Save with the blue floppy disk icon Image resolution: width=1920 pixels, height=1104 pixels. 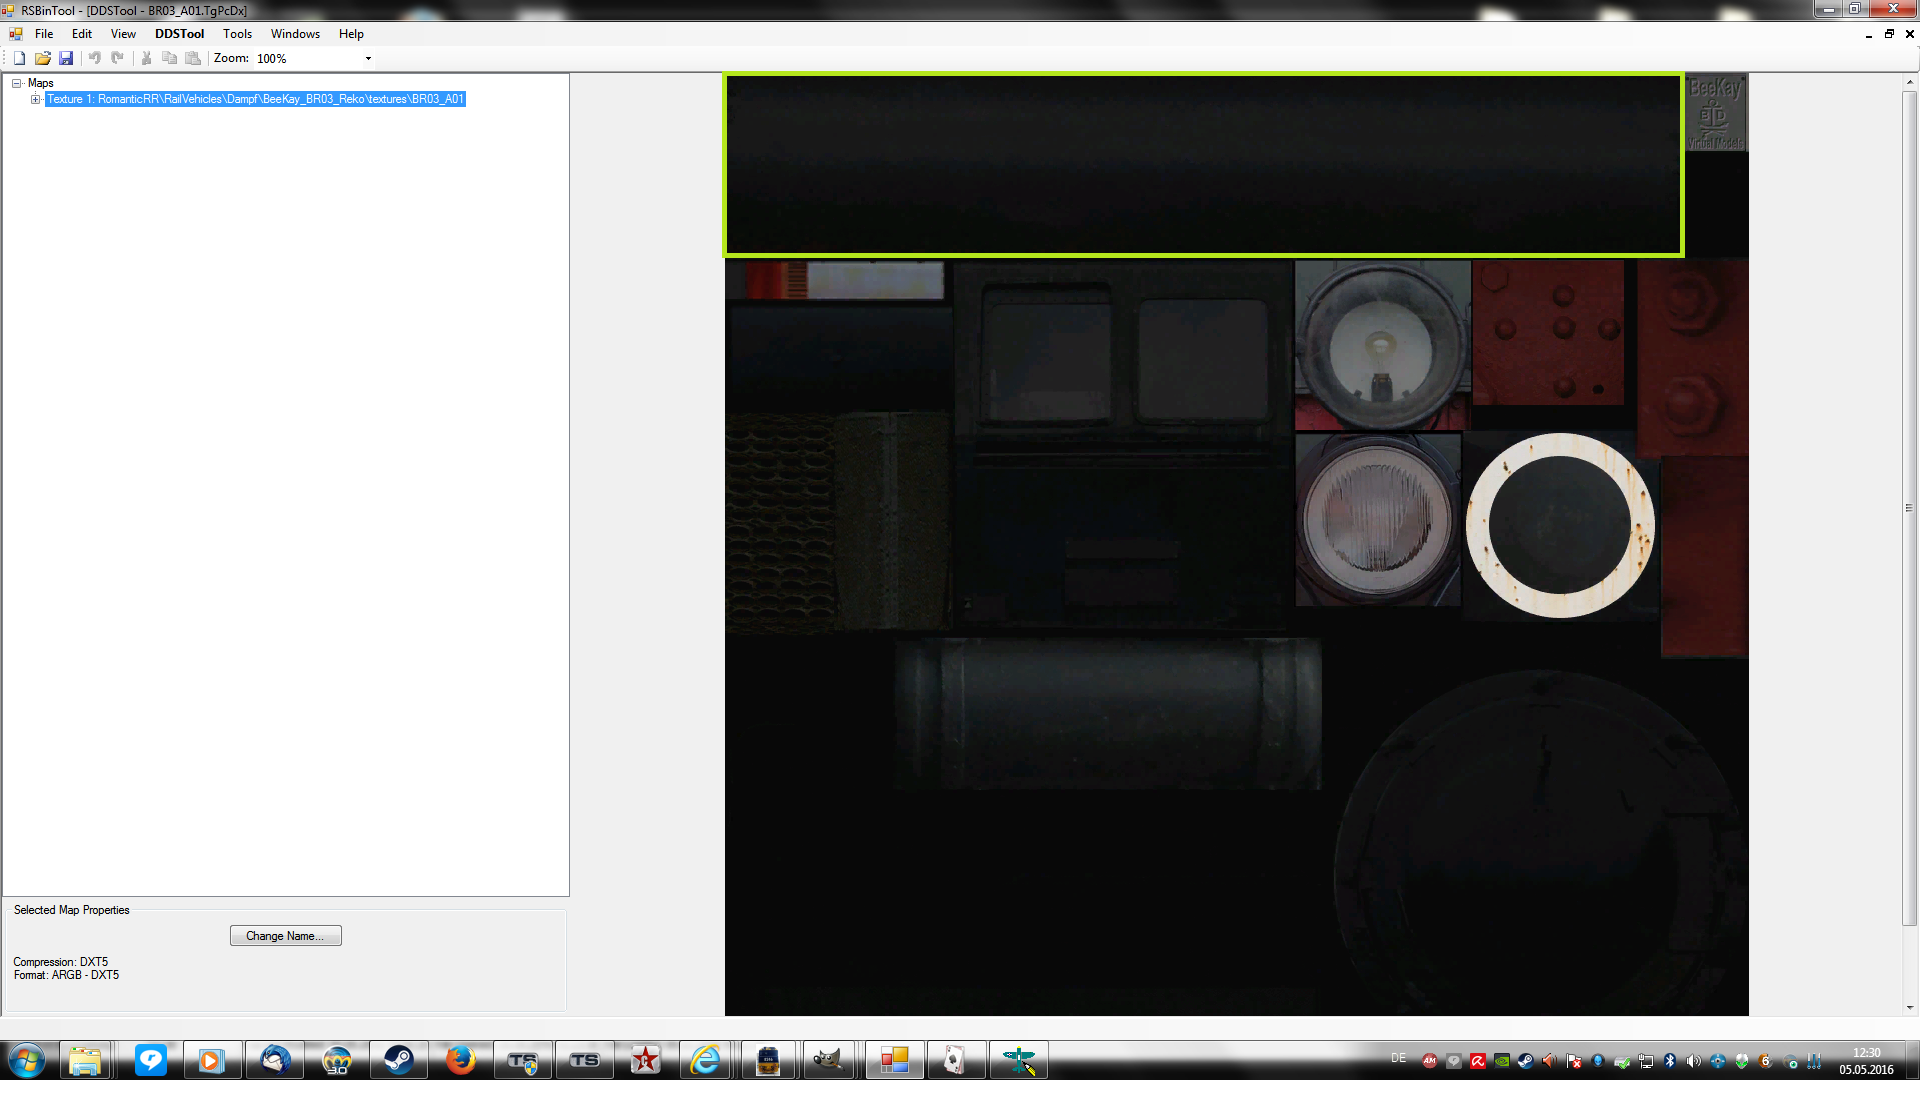pos(66,58)
